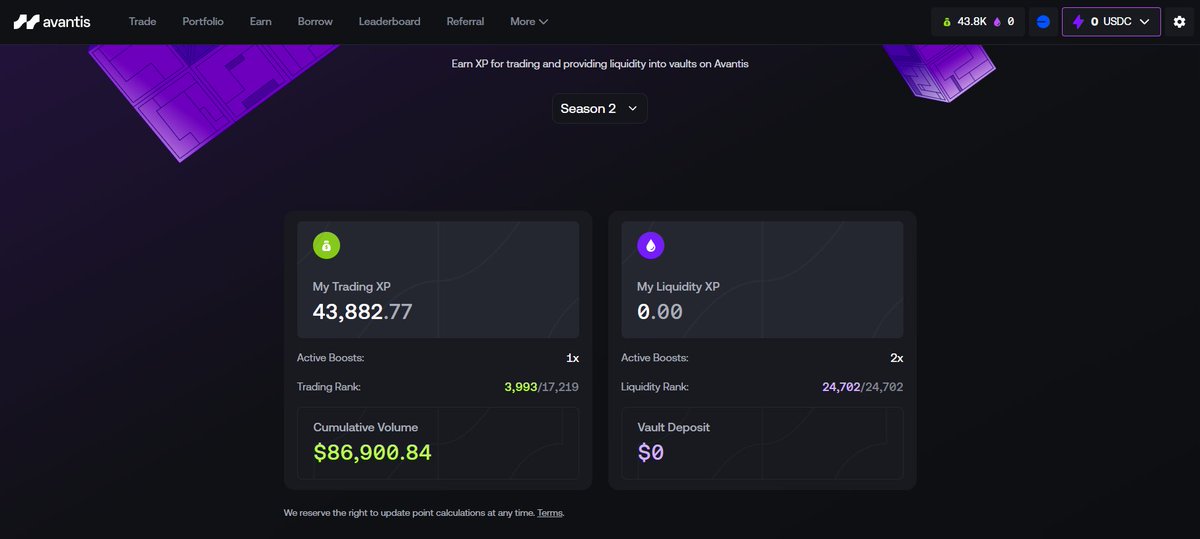The height and width of the screenshot is (539, 1200).
Task: Expand the More menu
Action: coord(529,21)
